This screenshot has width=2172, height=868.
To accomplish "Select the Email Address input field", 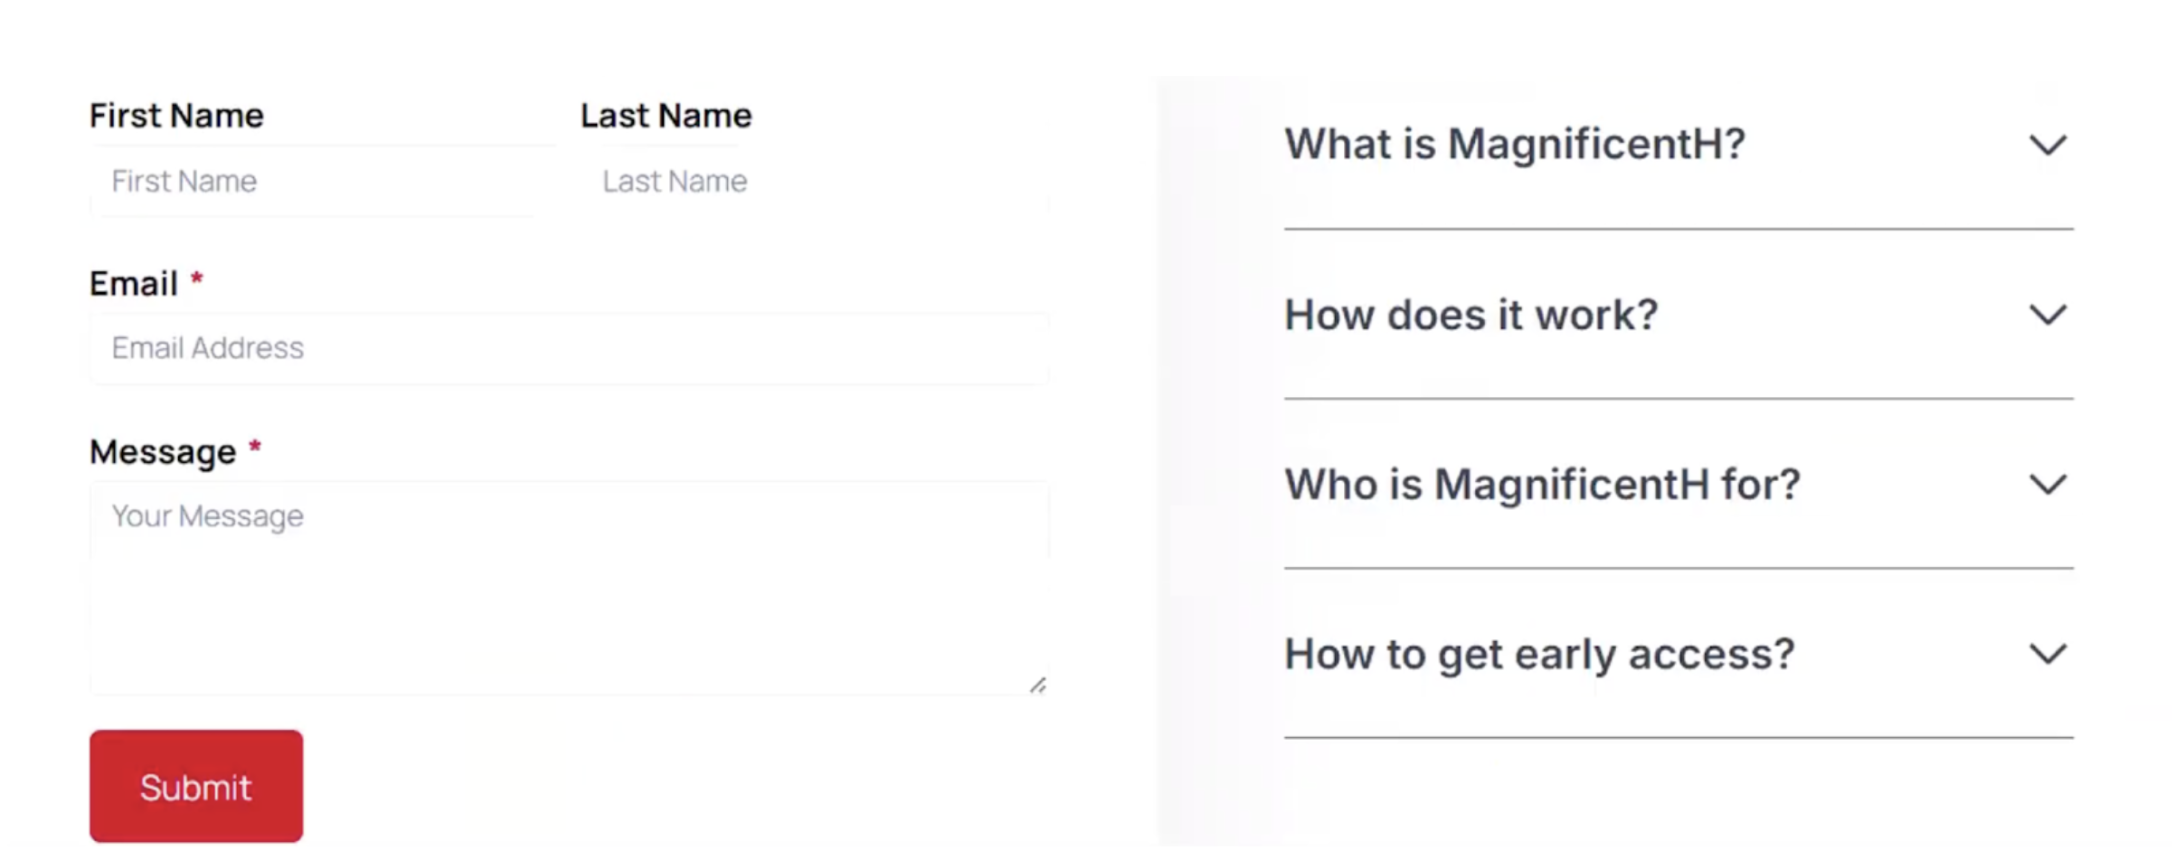I will [x=570, y=349].
